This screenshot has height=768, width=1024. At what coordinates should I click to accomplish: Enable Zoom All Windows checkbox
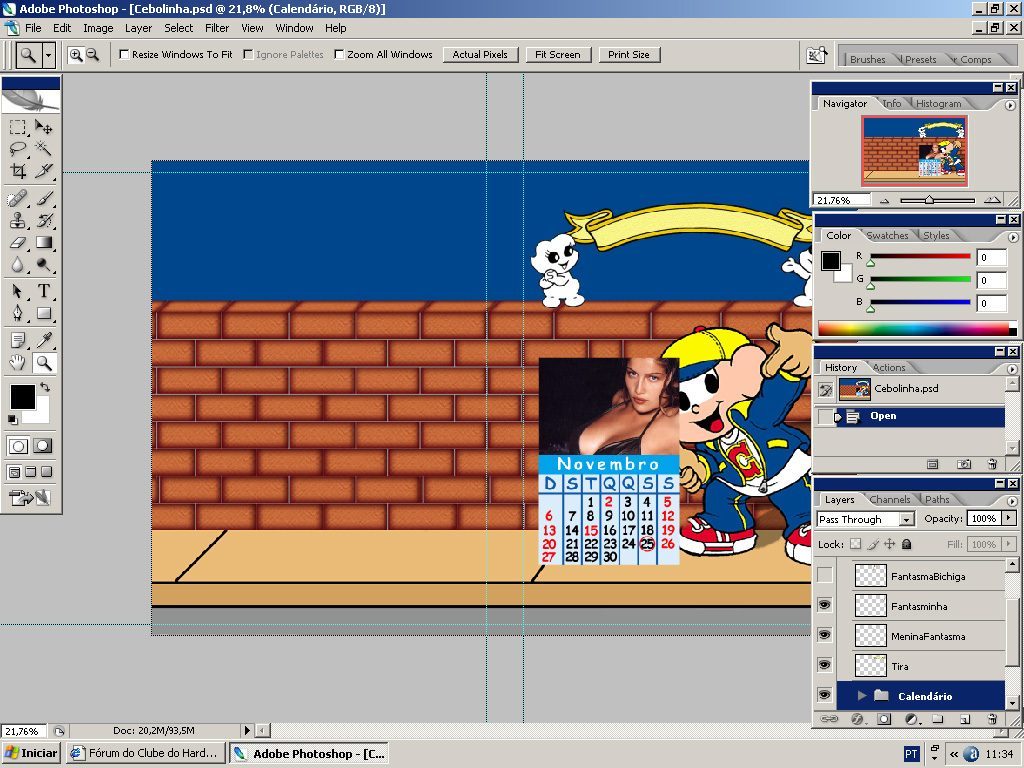pos(339,54)
